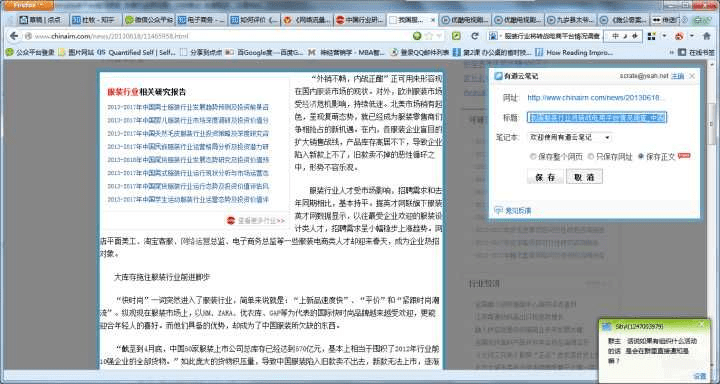Screen dimensions: 720x384
Task: Reload the page with the refresh icon
Action: (x=475, y=36)
